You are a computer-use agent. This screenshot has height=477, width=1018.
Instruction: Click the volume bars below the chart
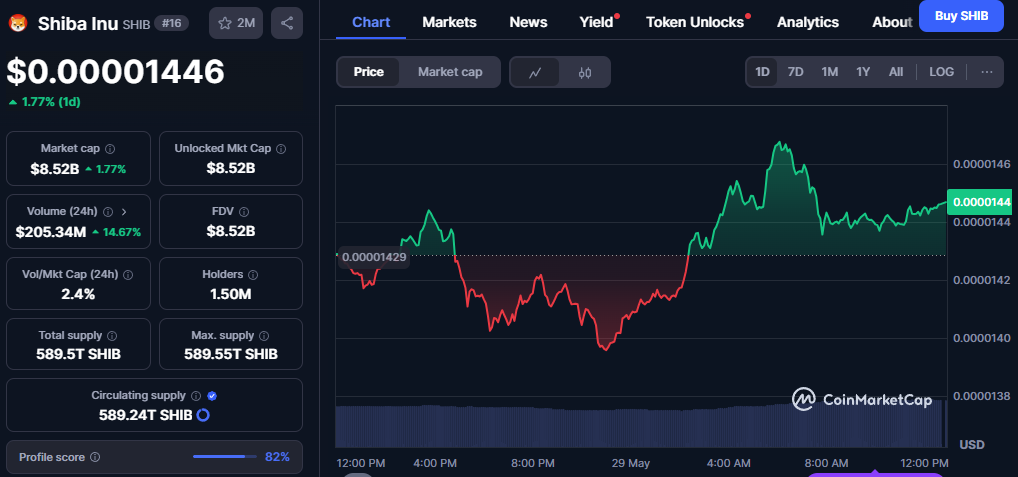(641, 426)
